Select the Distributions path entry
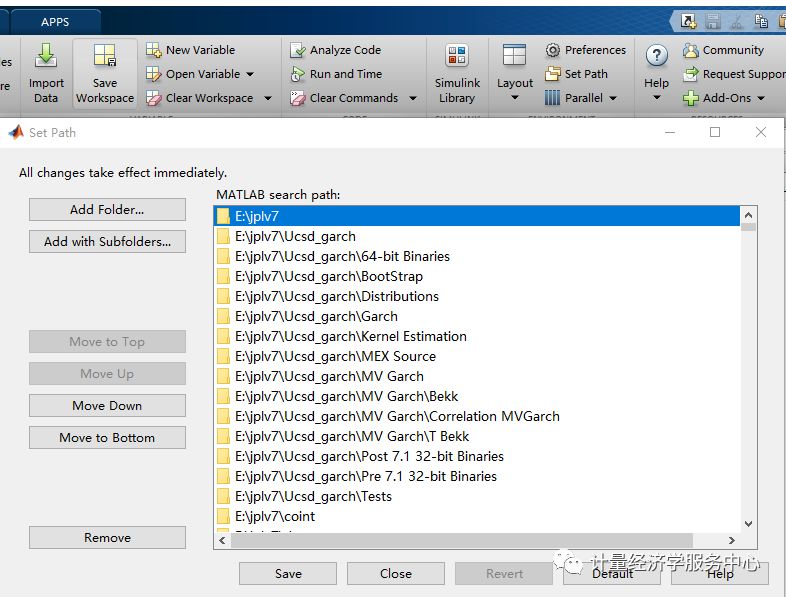This screenshot has width=786, height=597. tap(477, 296)
